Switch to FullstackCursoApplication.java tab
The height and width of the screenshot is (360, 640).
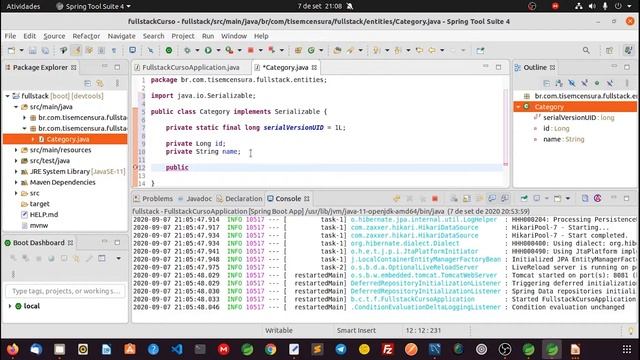pyautogui.click(x=191, y=67)
